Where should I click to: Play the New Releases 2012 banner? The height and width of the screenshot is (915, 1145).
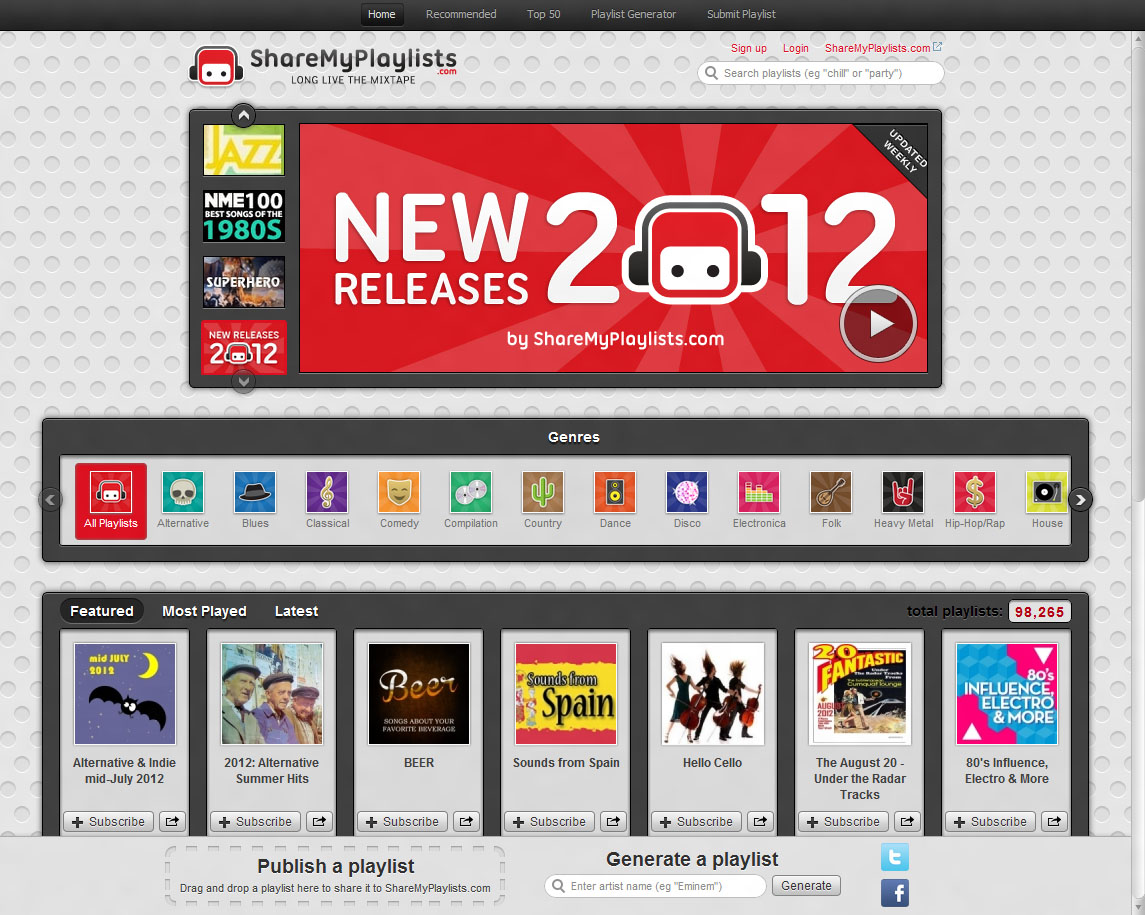point(878,323)
